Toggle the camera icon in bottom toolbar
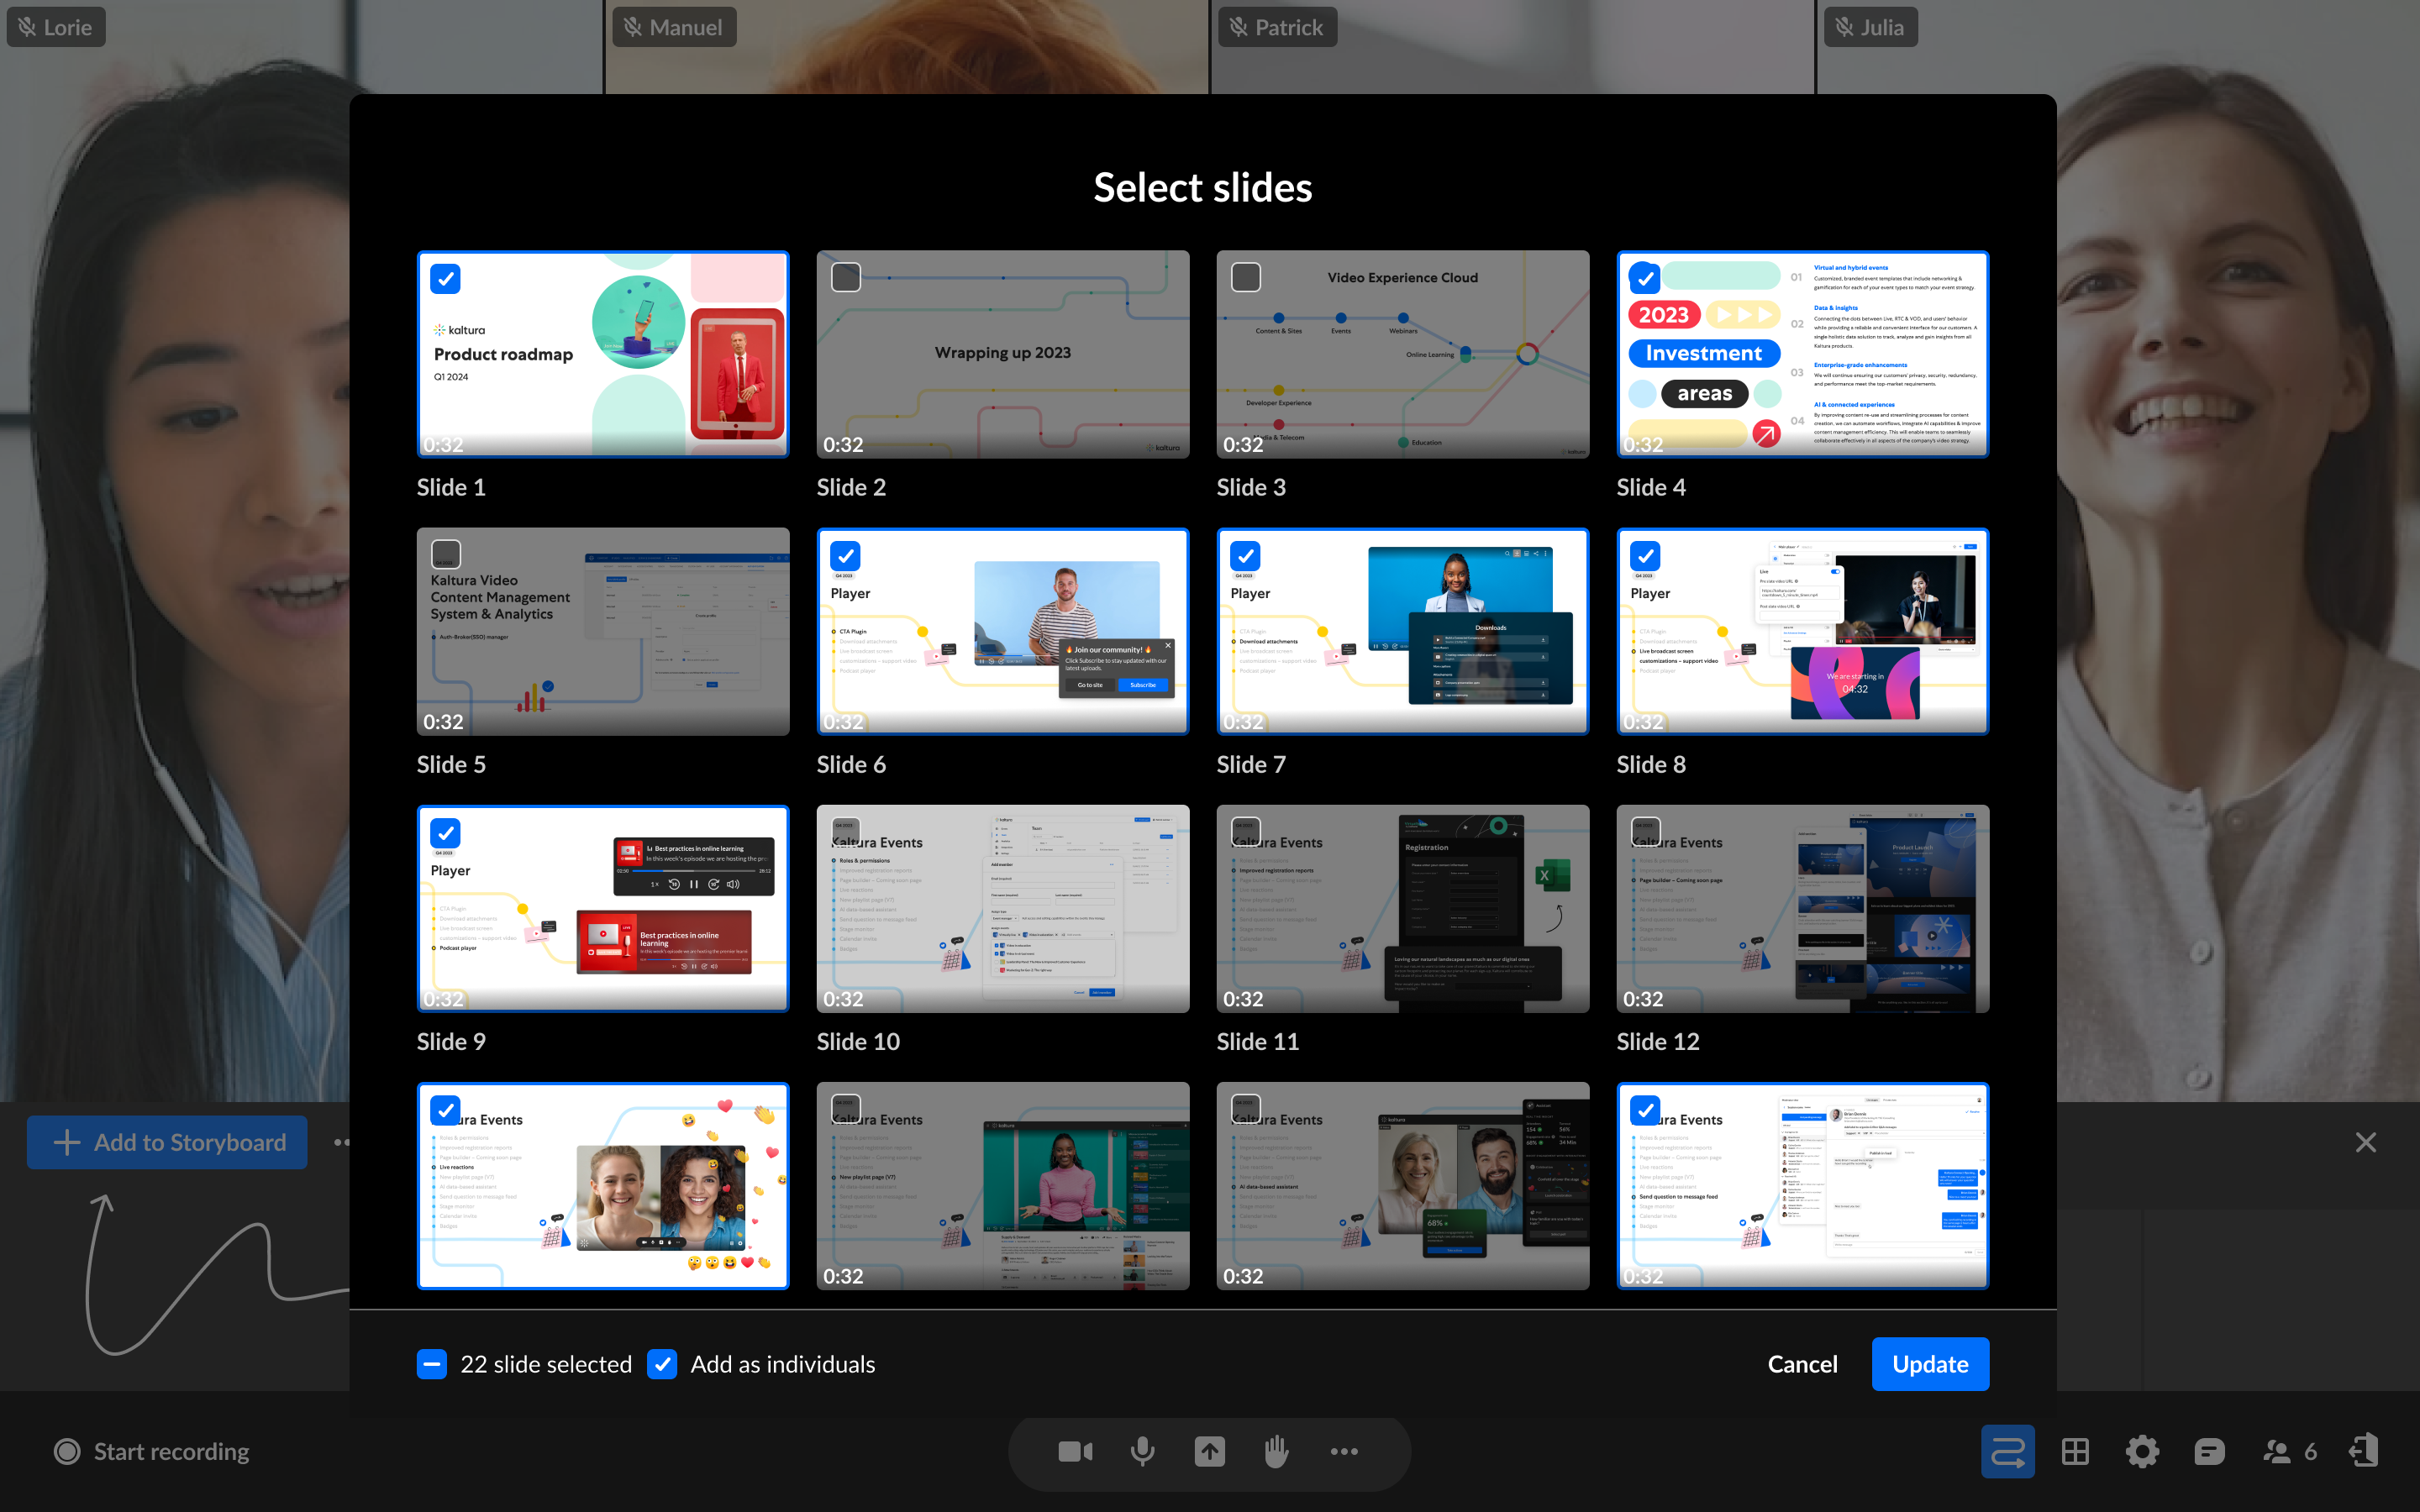This screenshot has width=2420, height=1512. (1075, 1451)
